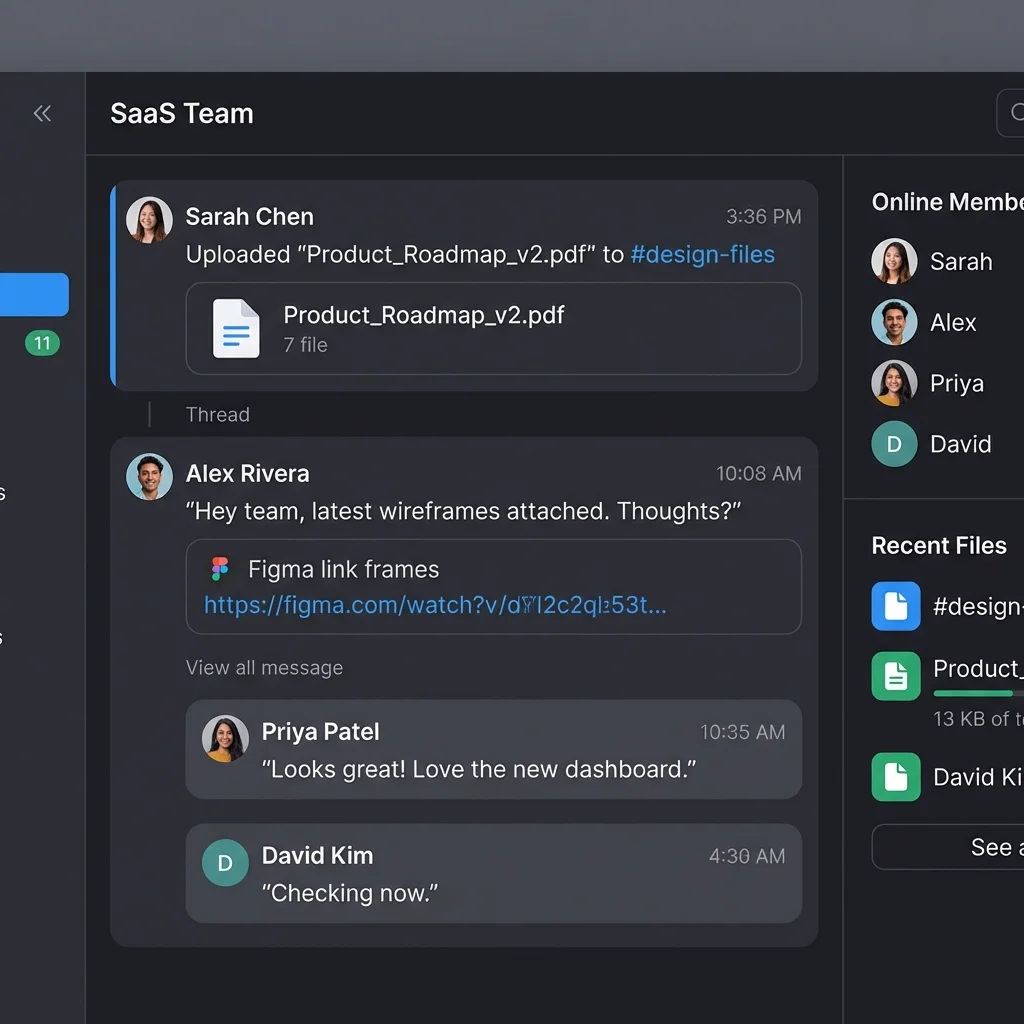This screenshot has width=1024, height=1024.
Task: Select David's green initial avatar in Online Members
Action: tap(893, 444)
